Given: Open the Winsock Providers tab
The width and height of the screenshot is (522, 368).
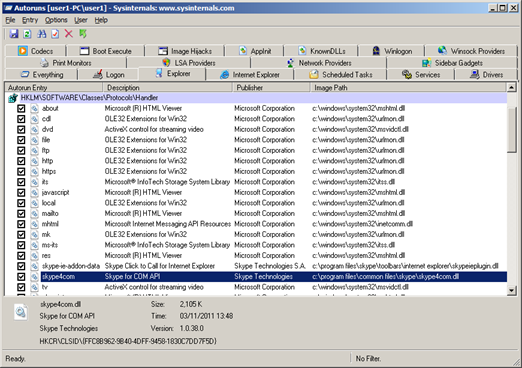Looking at the screenshot, I should (x=471, y=51).
